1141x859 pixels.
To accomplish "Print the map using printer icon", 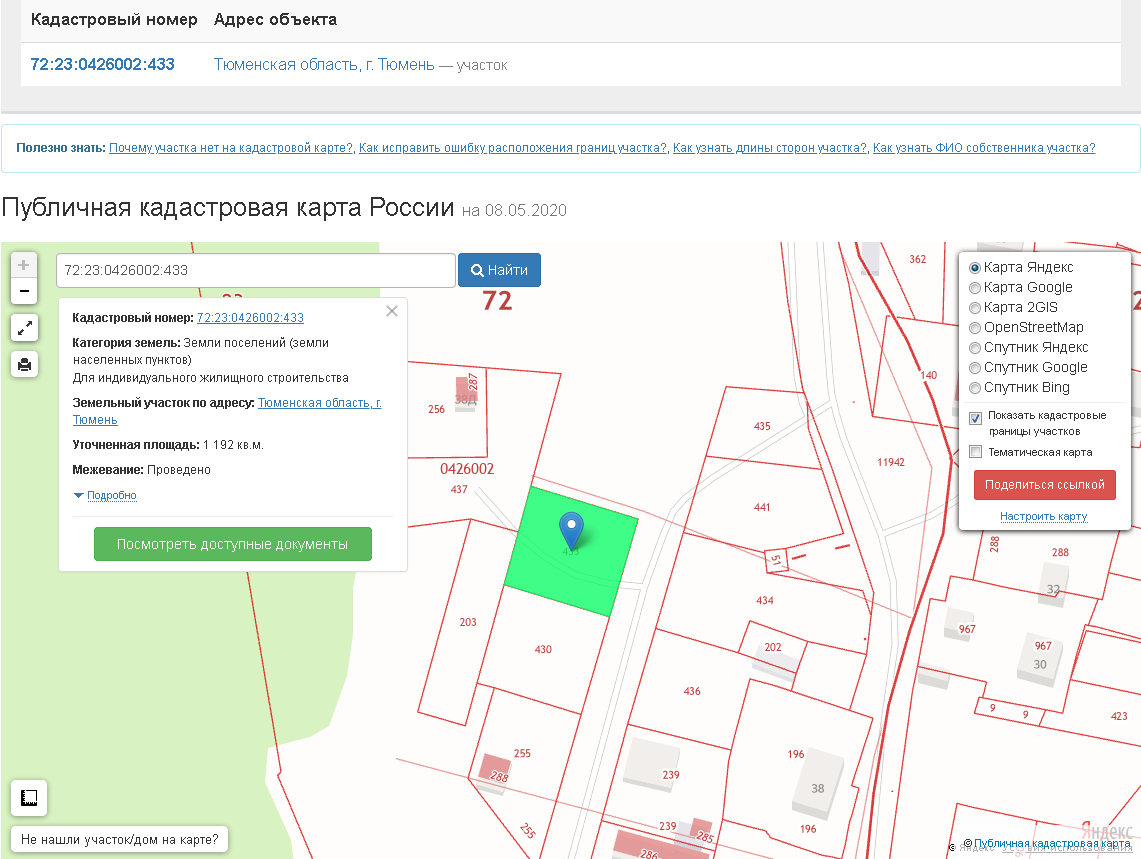I will click(x=25, y=364).
